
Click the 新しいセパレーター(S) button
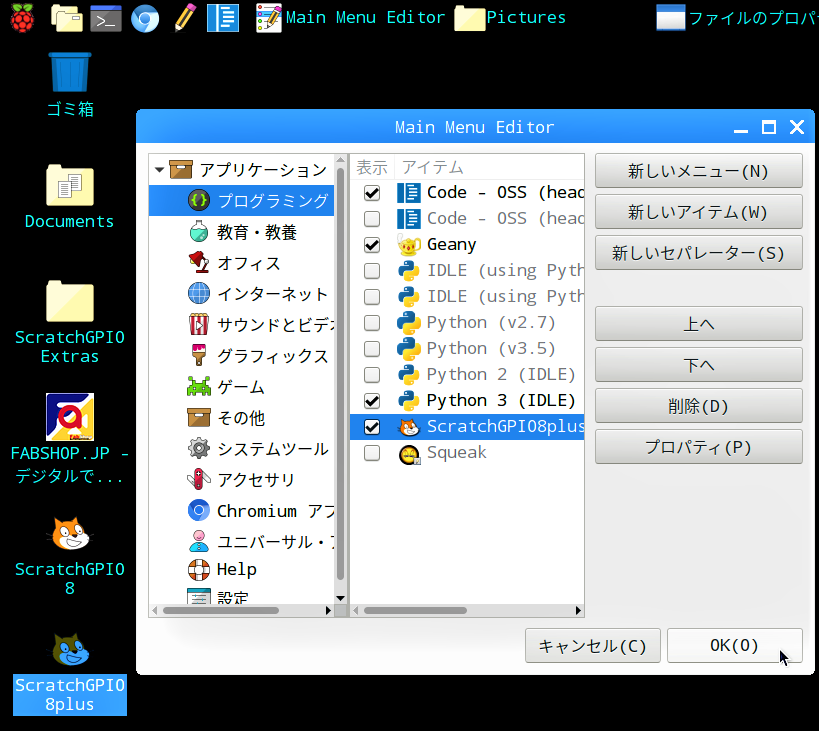click(698, 253)
